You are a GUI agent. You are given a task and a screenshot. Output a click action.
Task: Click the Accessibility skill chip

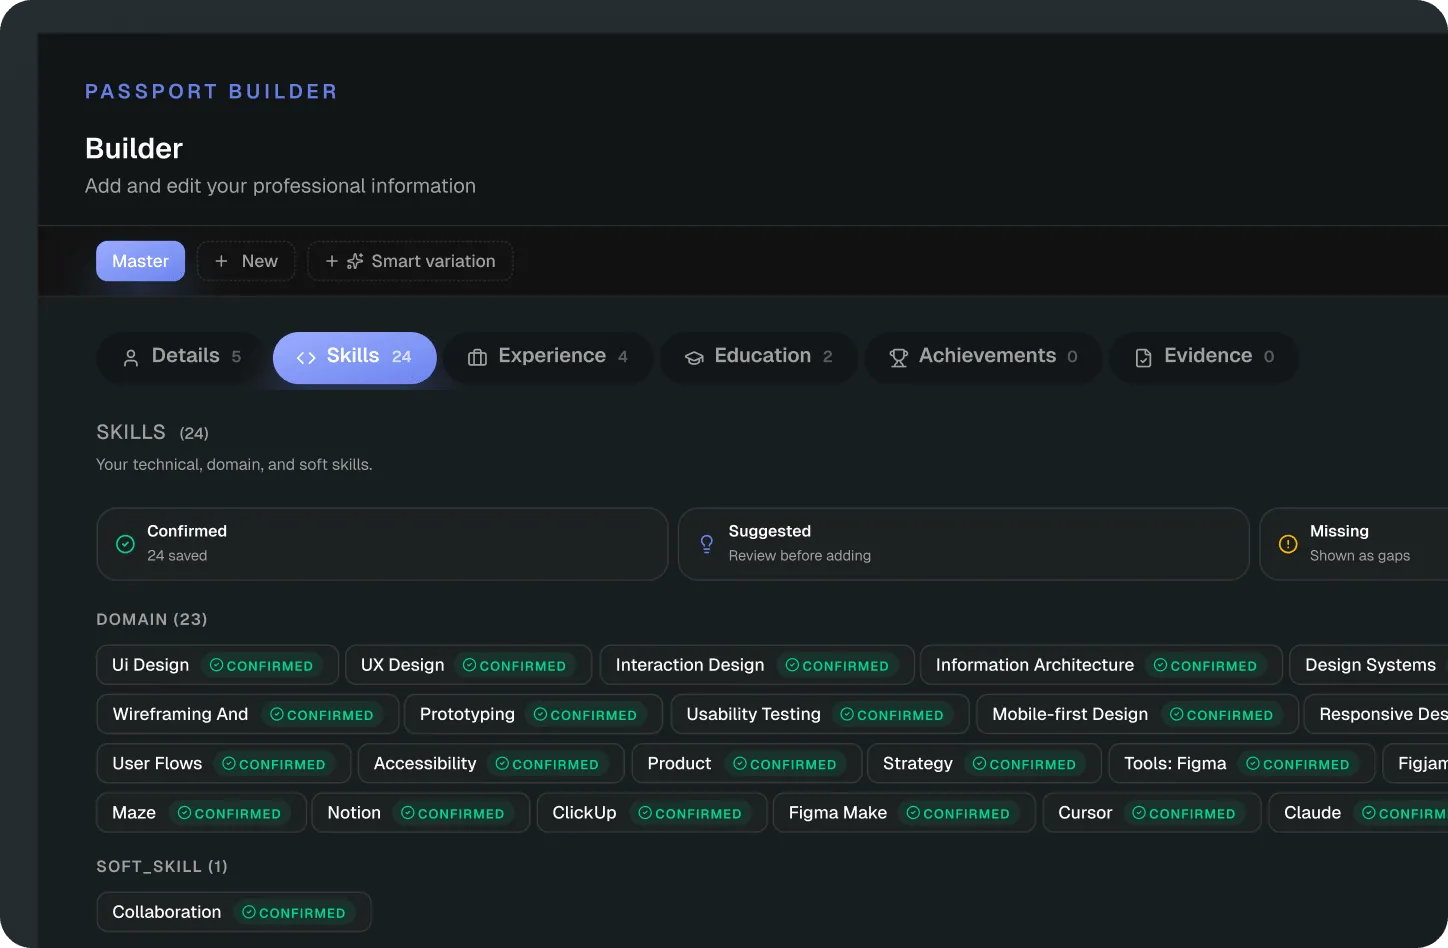click(x=491, y=763)
